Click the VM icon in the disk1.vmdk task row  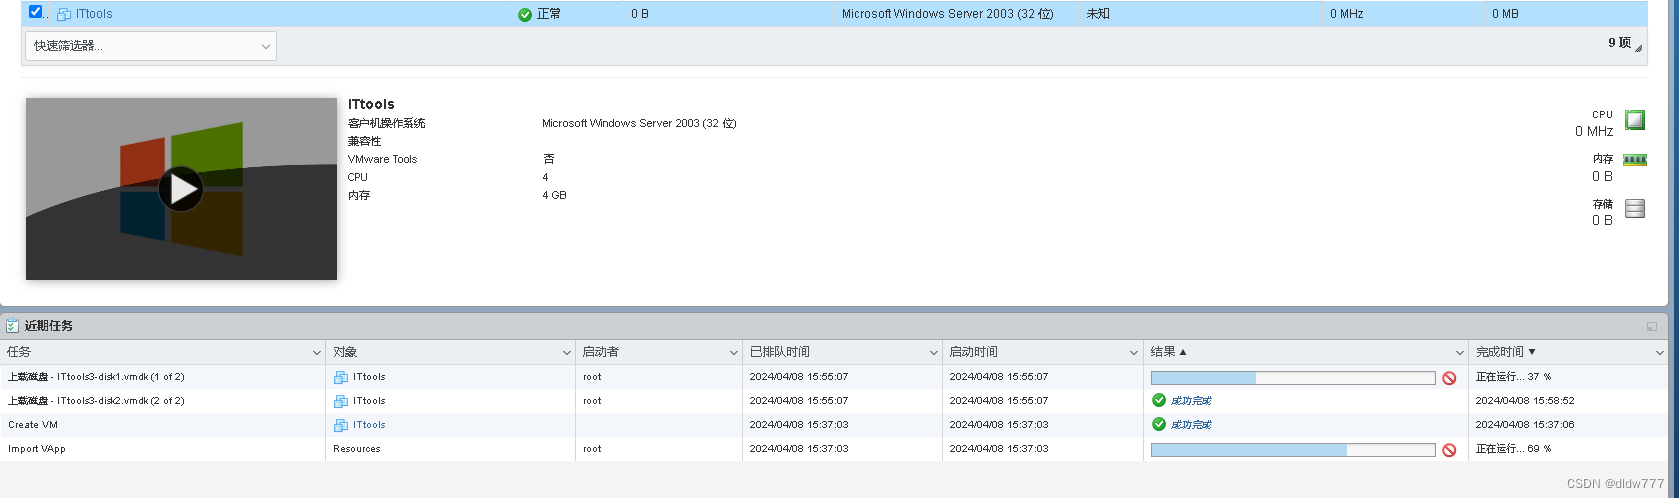[x=341, y=377]
